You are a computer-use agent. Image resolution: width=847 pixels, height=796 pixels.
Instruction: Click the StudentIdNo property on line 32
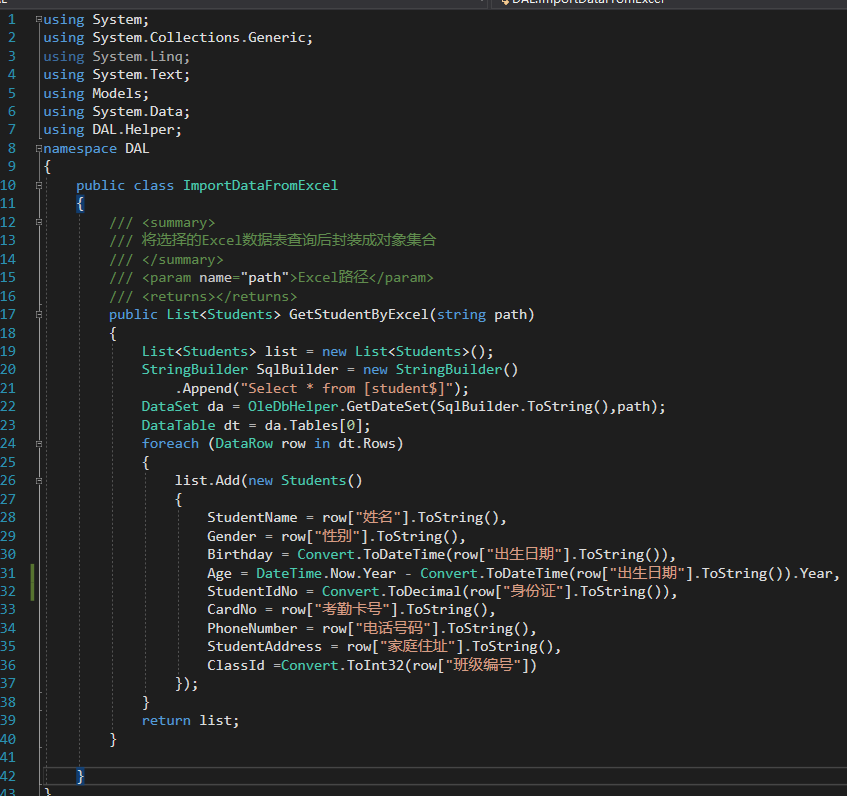point(252,591)
